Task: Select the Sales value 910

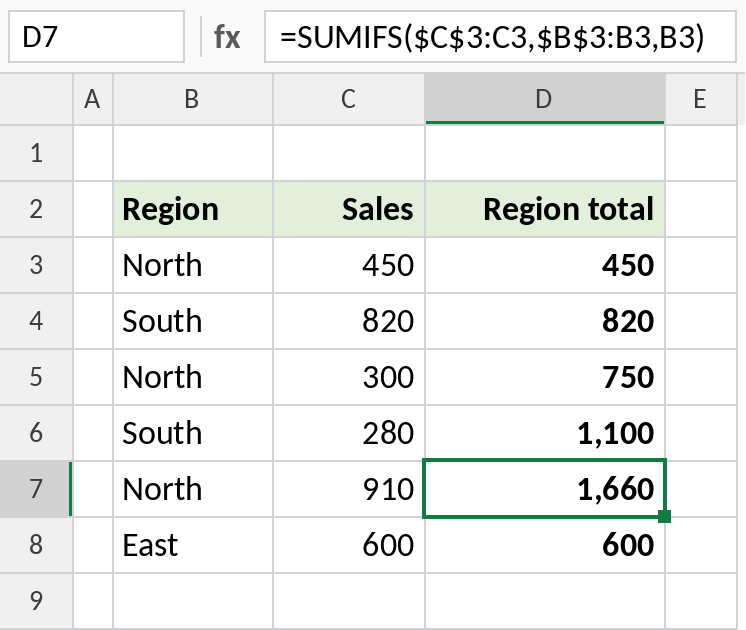Action: (x=349, y=489)
